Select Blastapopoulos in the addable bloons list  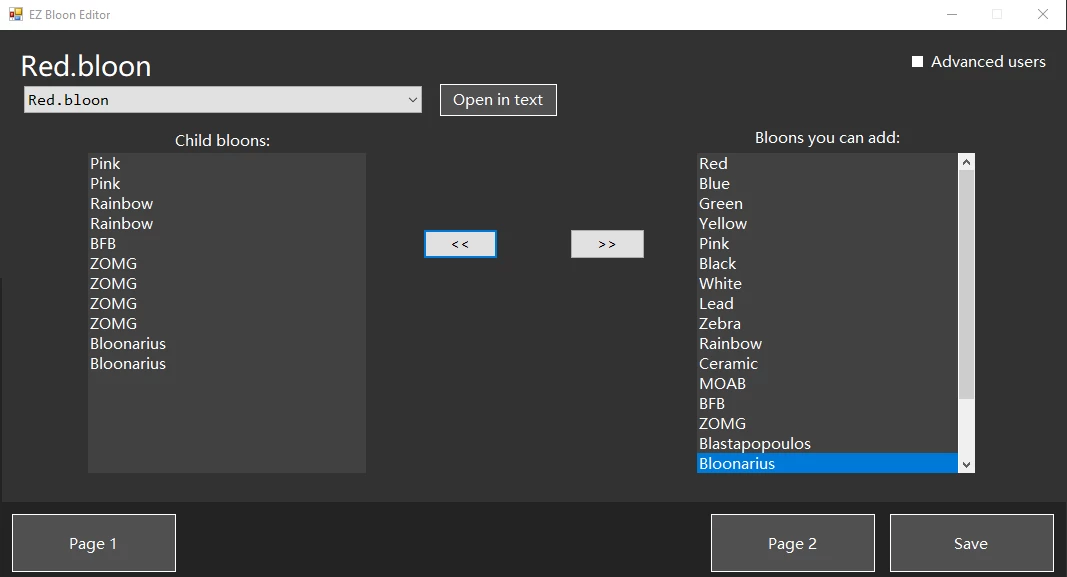coord(827,444)
